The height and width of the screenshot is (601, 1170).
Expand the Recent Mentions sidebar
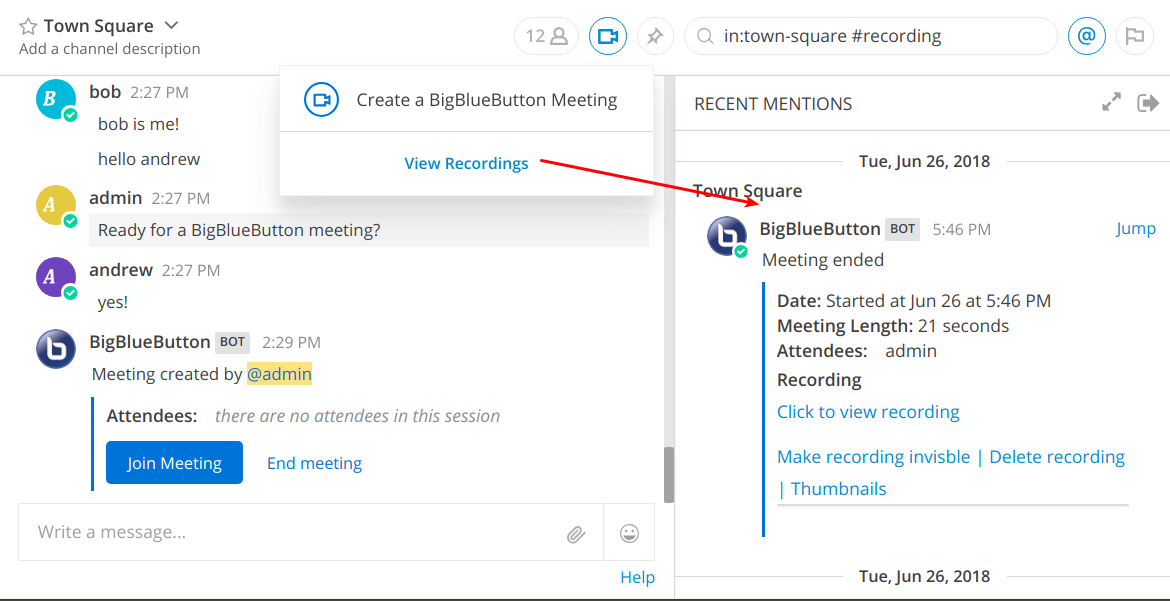coord(1112,103)
